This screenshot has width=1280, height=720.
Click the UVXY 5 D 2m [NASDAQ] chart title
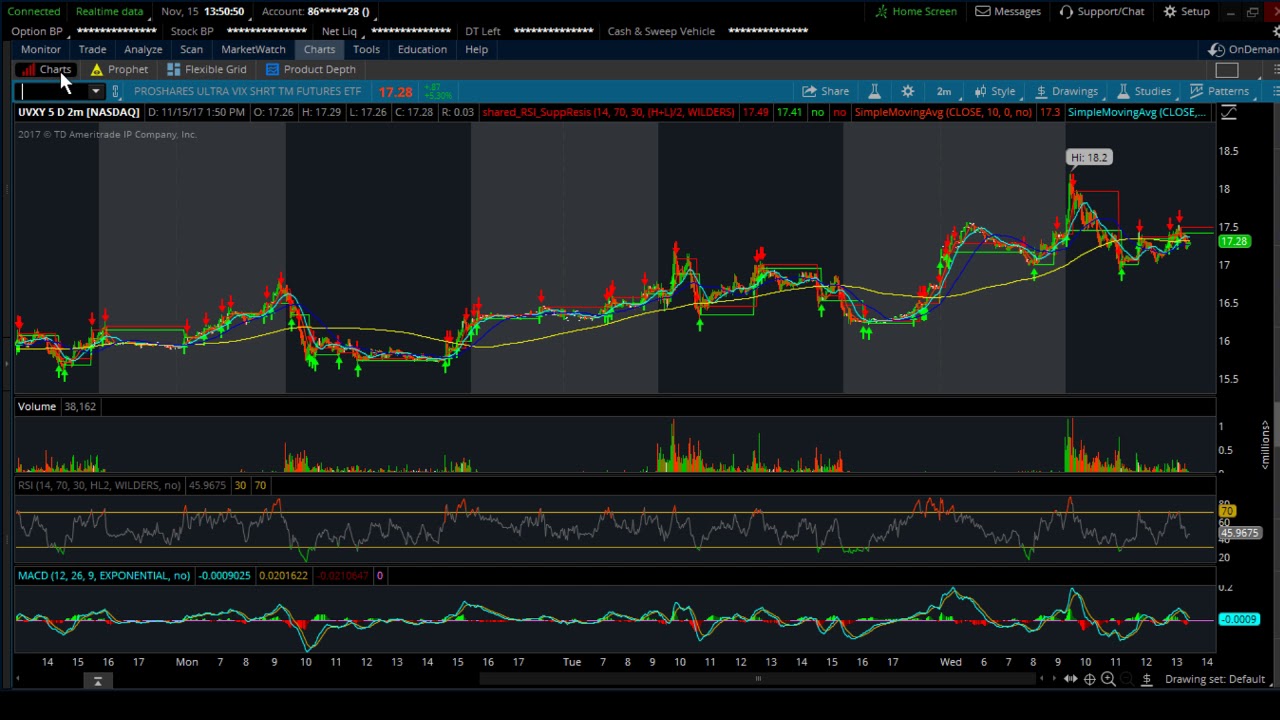tap(78, 112)
